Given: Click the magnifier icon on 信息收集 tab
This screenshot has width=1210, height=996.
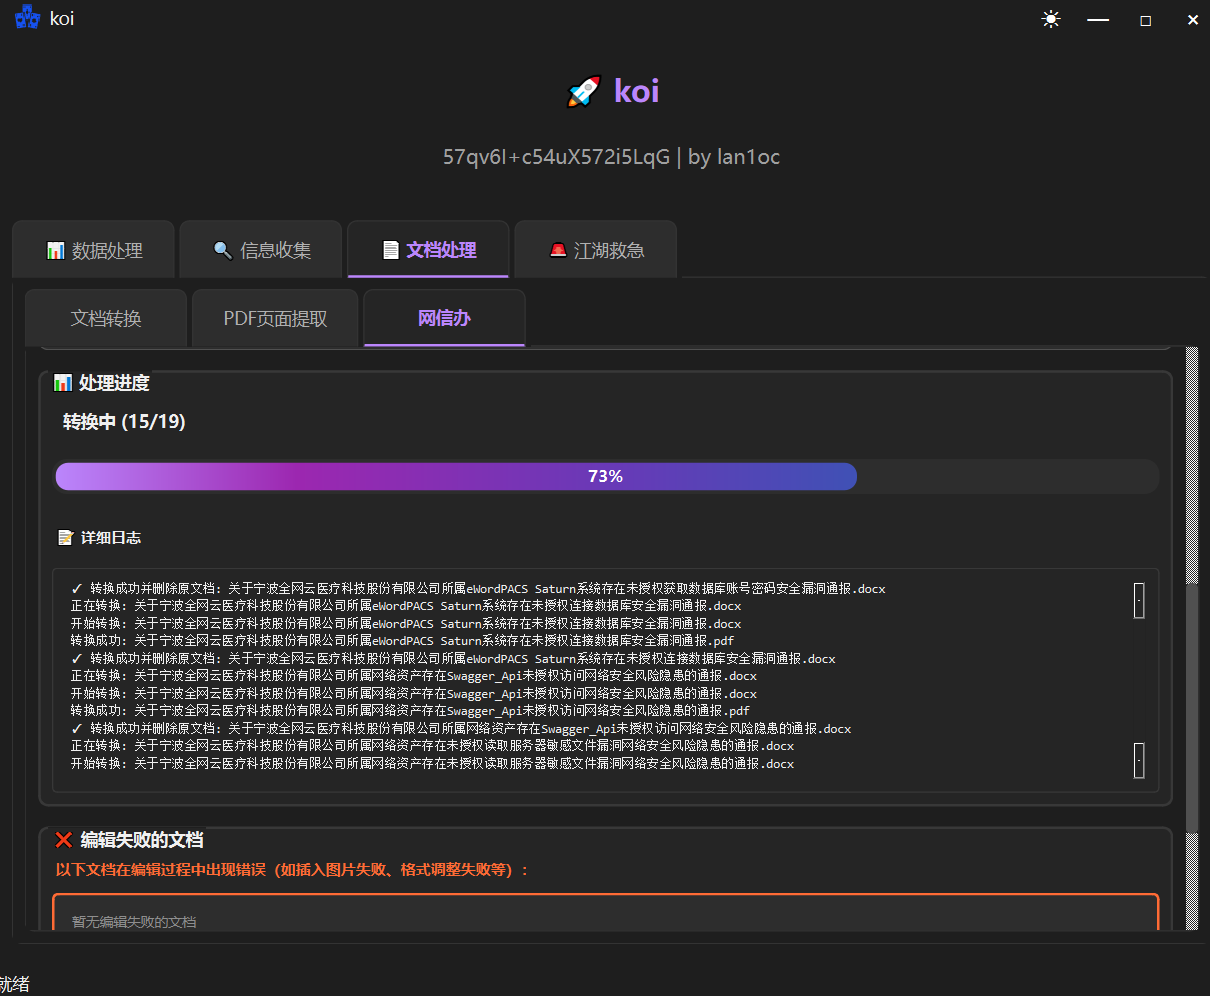Looking at the screenshot, I should coord(223,250).
